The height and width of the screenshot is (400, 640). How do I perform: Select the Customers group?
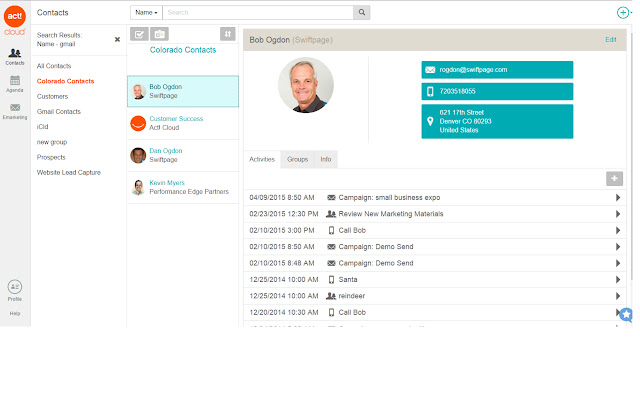click(52, 96)
